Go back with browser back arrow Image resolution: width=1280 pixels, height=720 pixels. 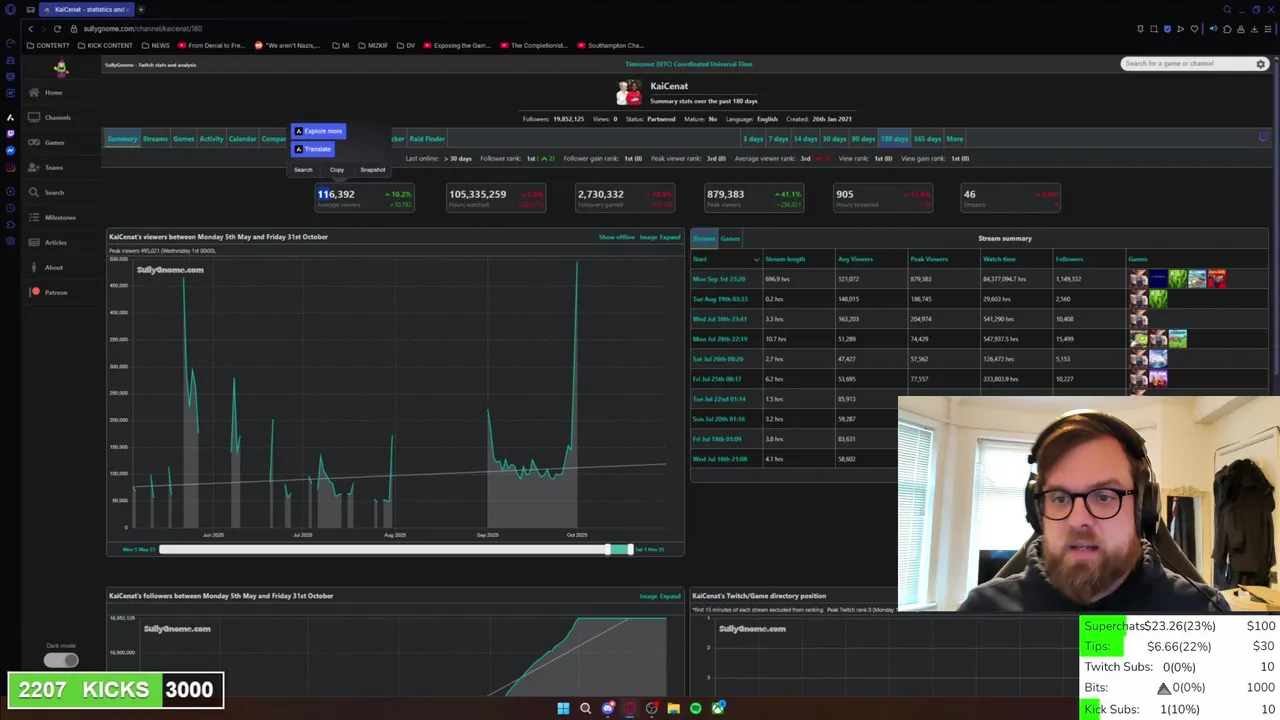point(31,29)
